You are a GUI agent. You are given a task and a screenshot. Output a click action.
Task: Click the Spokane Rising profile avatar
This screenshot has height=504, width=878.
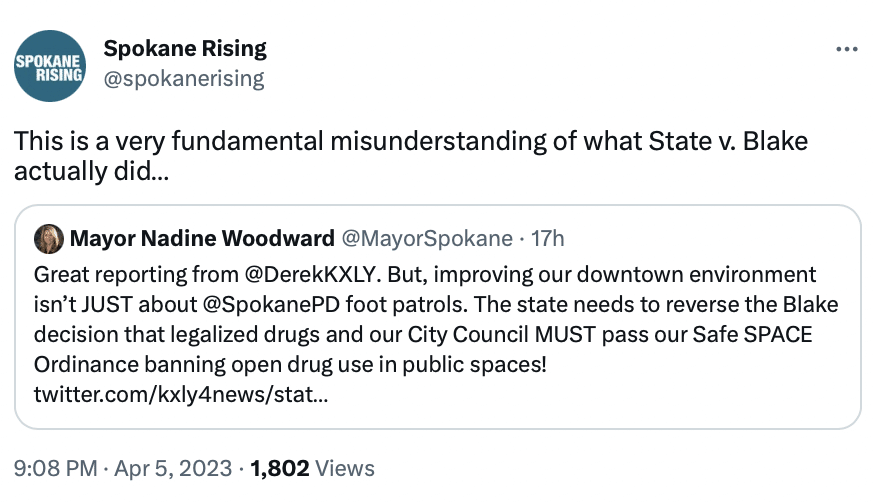[x=50, y=66]
